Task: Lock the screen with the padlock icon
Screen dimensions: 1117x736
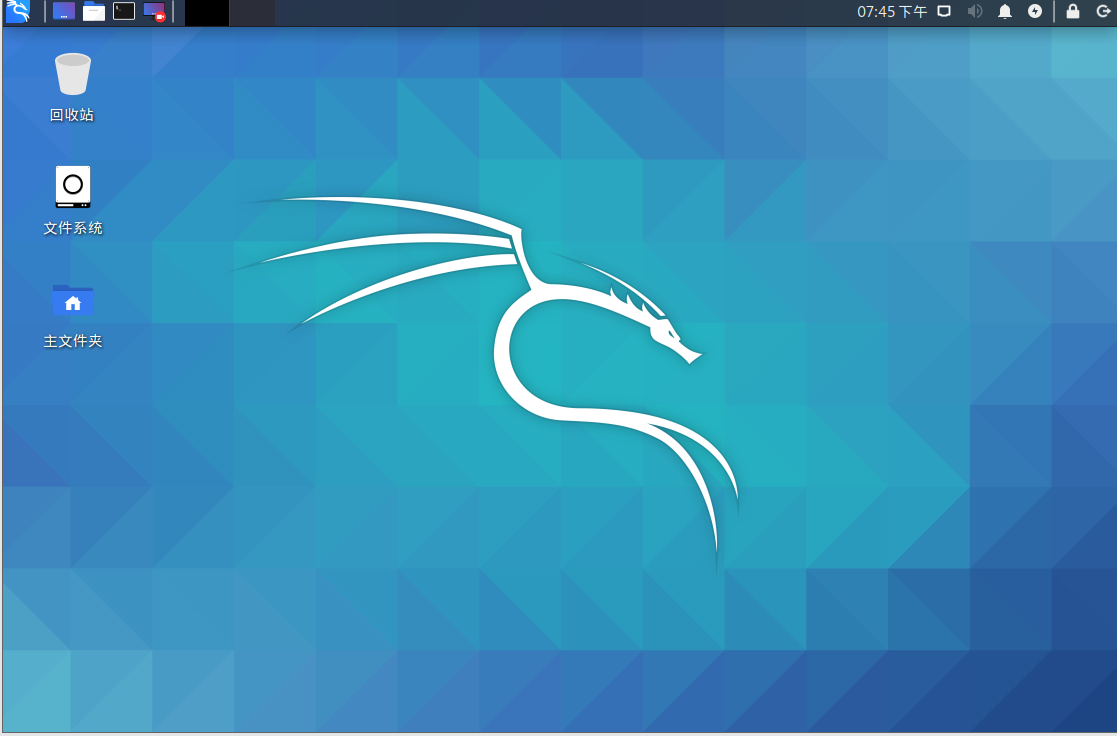Action: click(x=1073, y=11)
